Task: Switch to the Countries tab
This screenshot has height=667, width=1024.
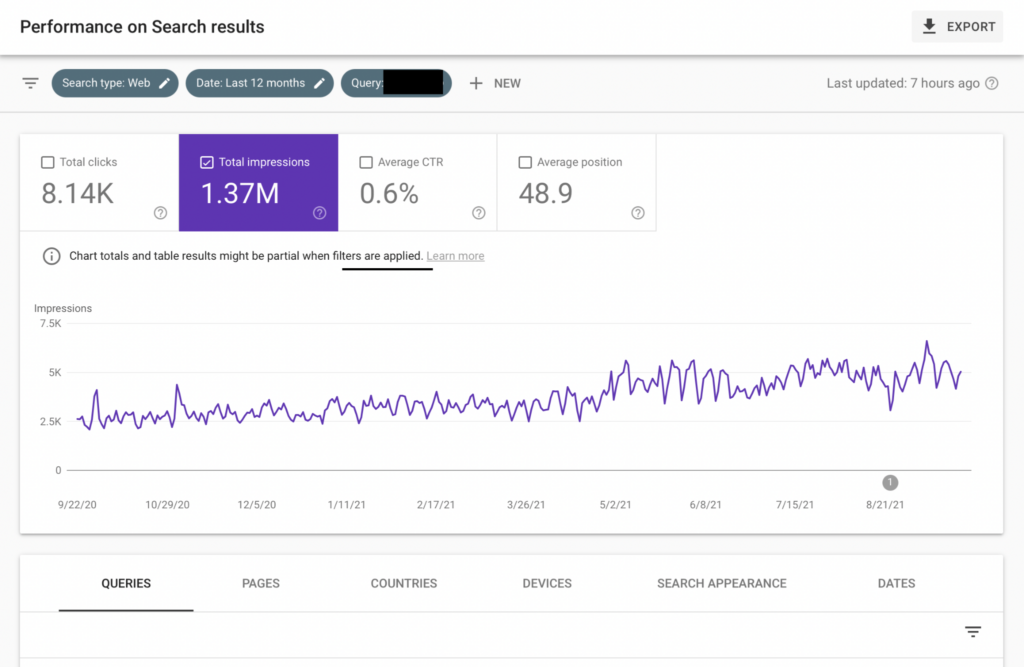Action: point(404,583)
